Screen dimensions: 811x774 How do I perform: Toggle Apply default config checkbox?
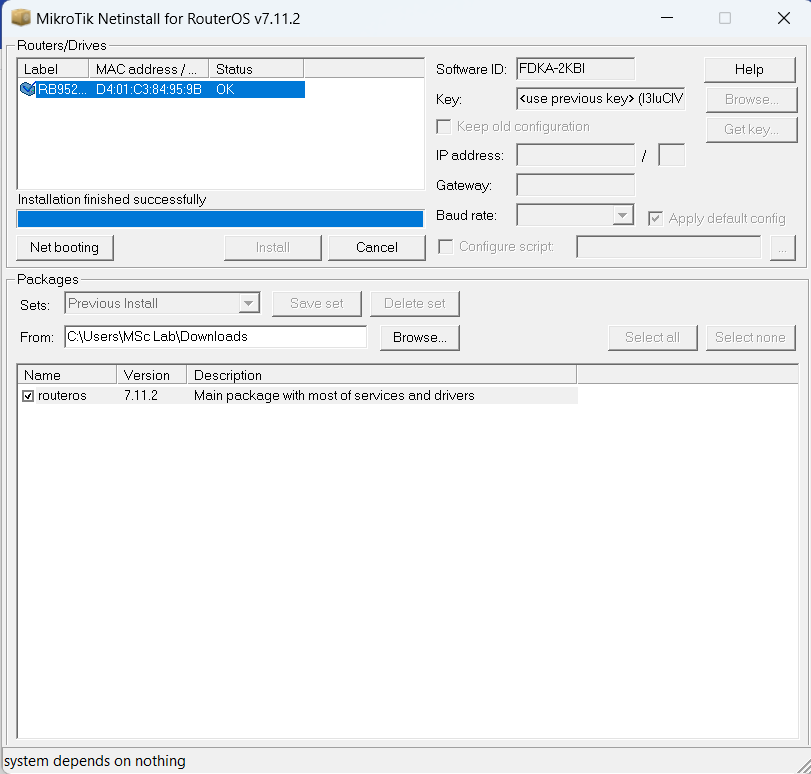[x=655, y=218]
